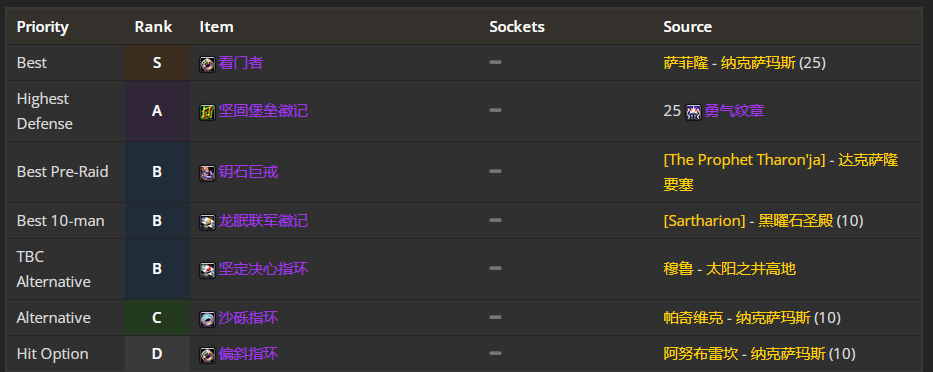Follow the Sartharion boss source link
The image size is (933, 372).
click(705, 221)
